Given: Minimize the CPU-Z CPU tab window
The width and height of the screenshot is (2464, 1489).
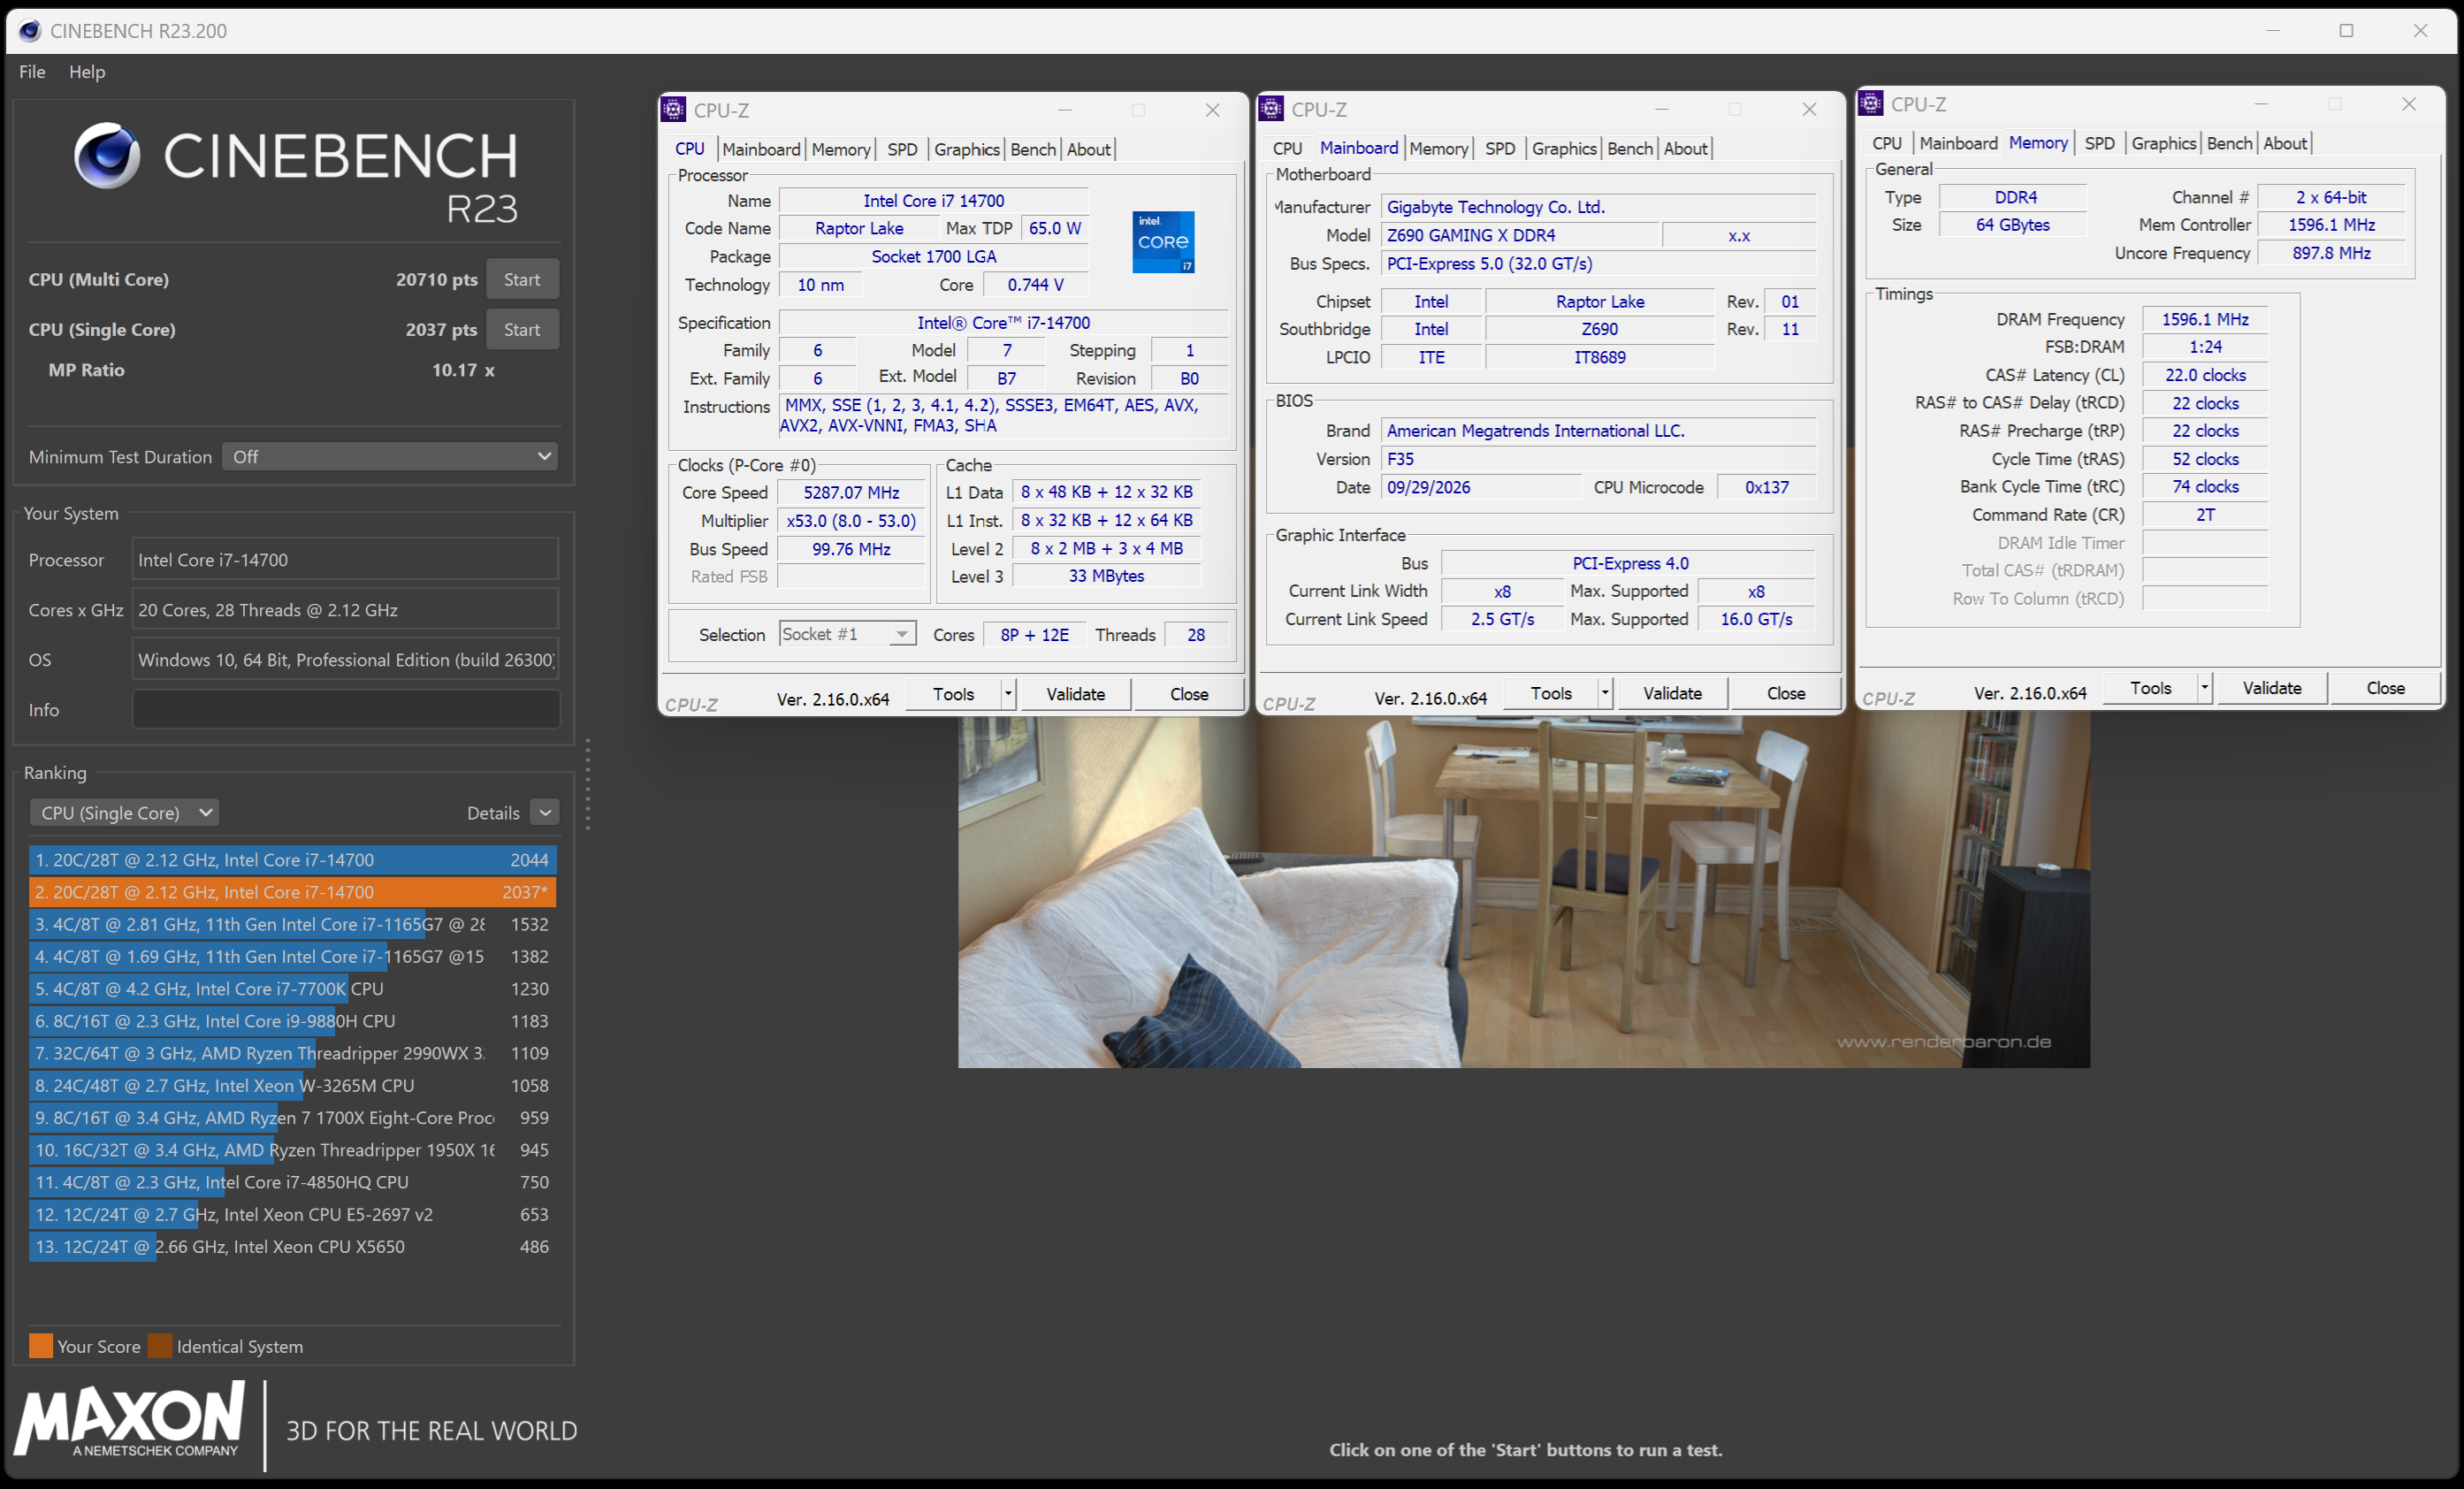Looking at the screenshot, I should pyautogui.click(x=1064, y=110).
